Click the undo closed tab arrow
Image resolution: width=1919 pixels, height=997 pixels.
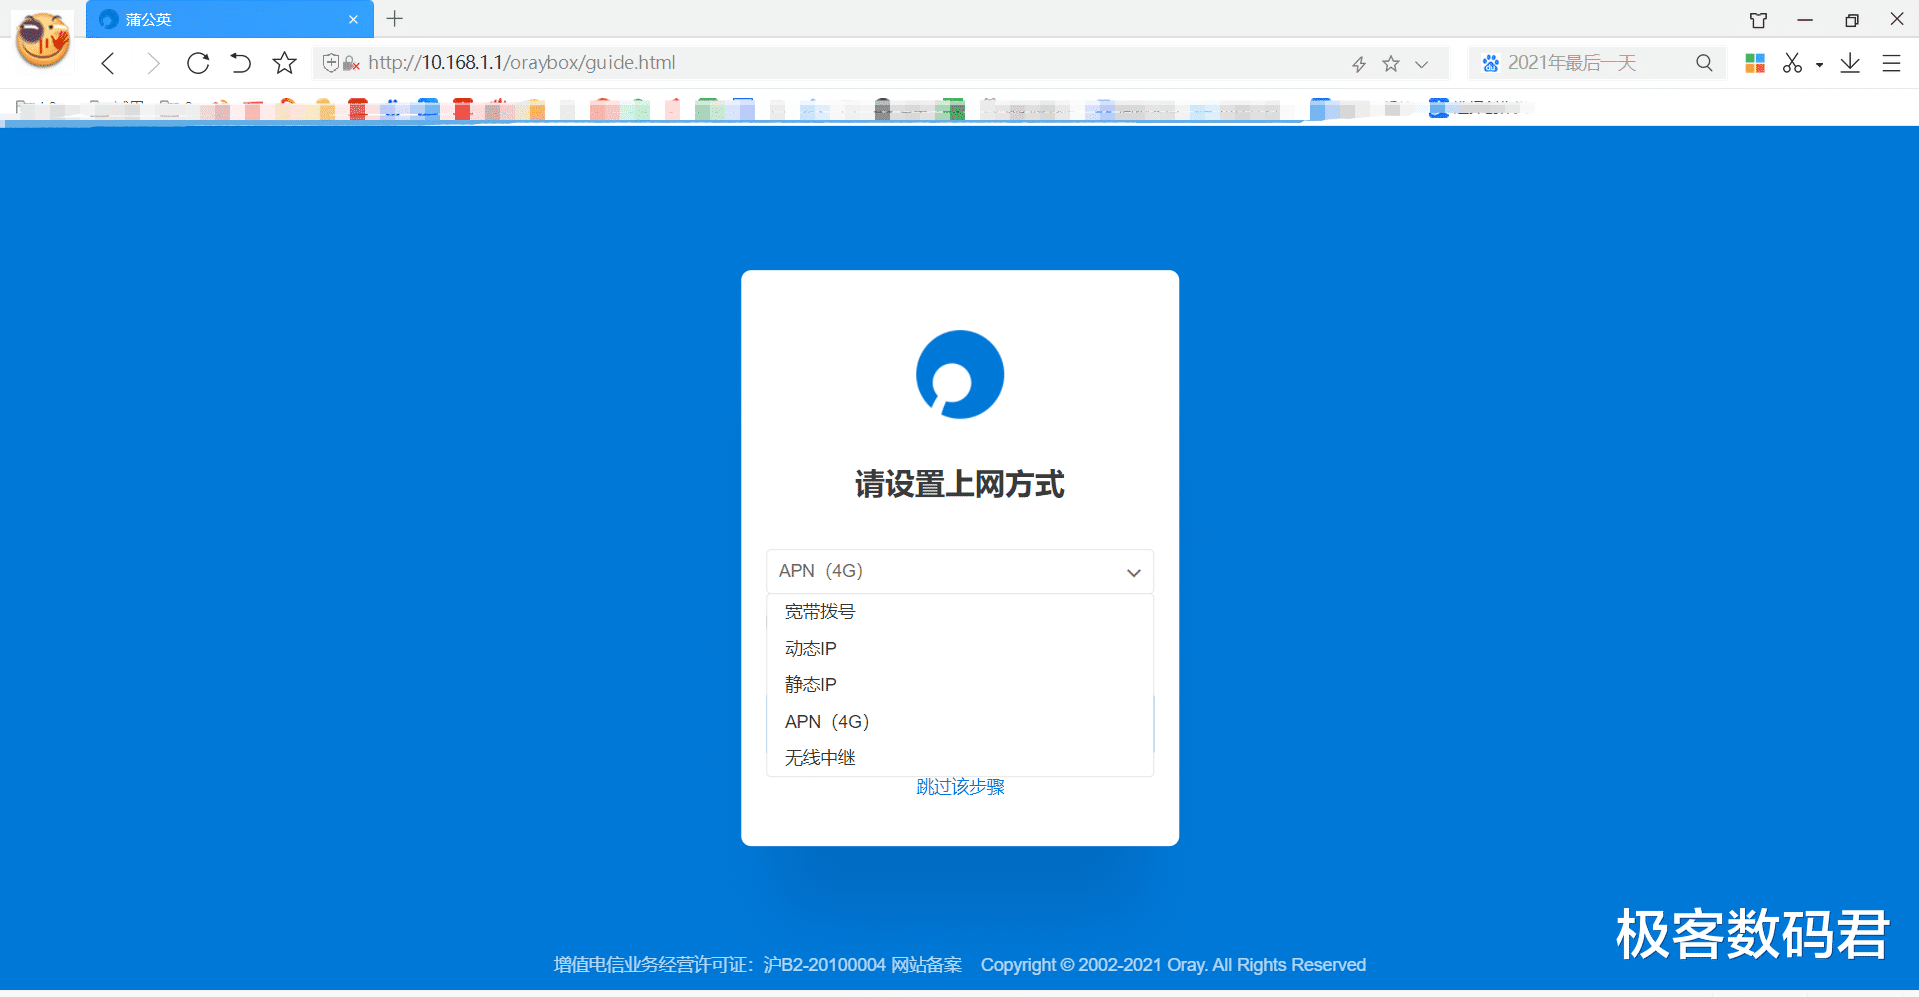[240, 63]
